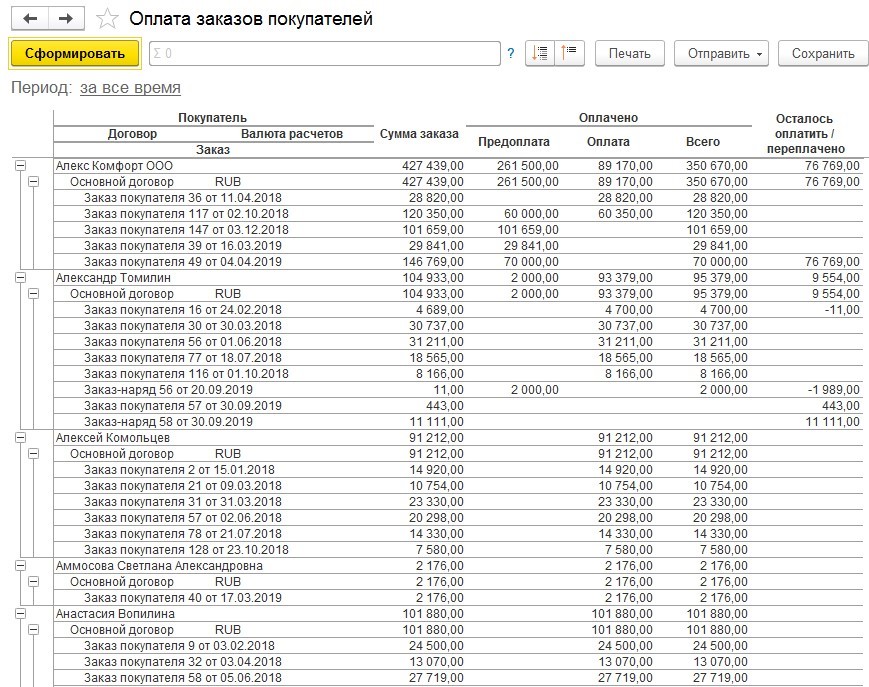The height and width of the screenshot is (687, 869).
Task: Click the forward navigation arrow
Action: (x=66, y=19)
